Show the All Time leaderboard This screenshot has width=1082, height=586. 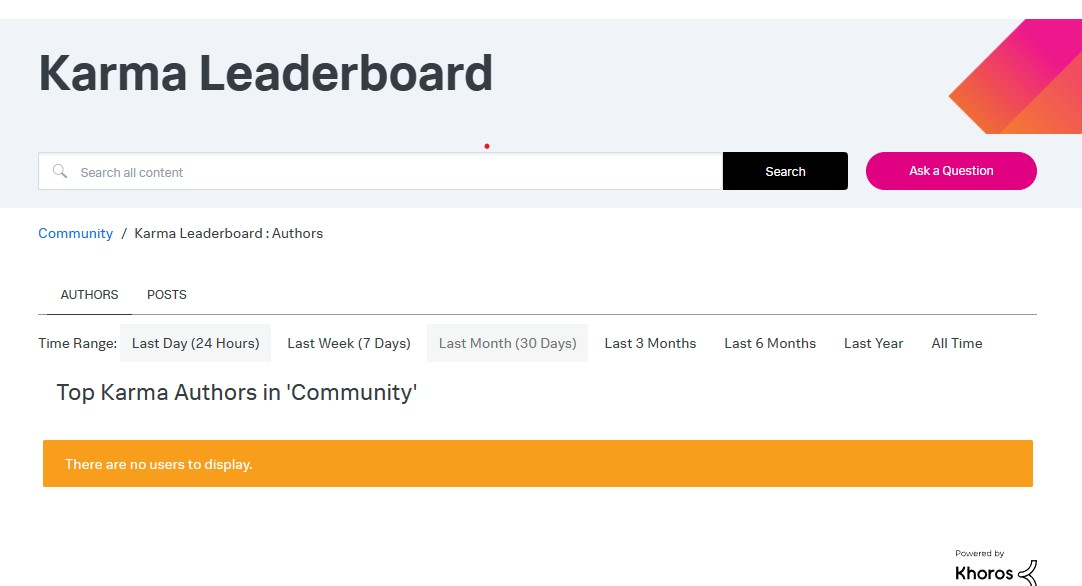coord(957,343)
